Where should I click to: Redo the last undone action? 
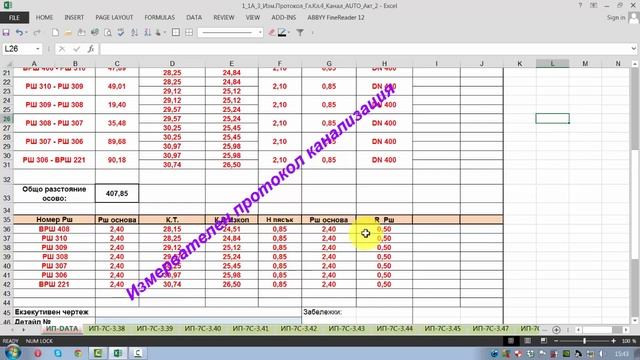coord(37,33)
